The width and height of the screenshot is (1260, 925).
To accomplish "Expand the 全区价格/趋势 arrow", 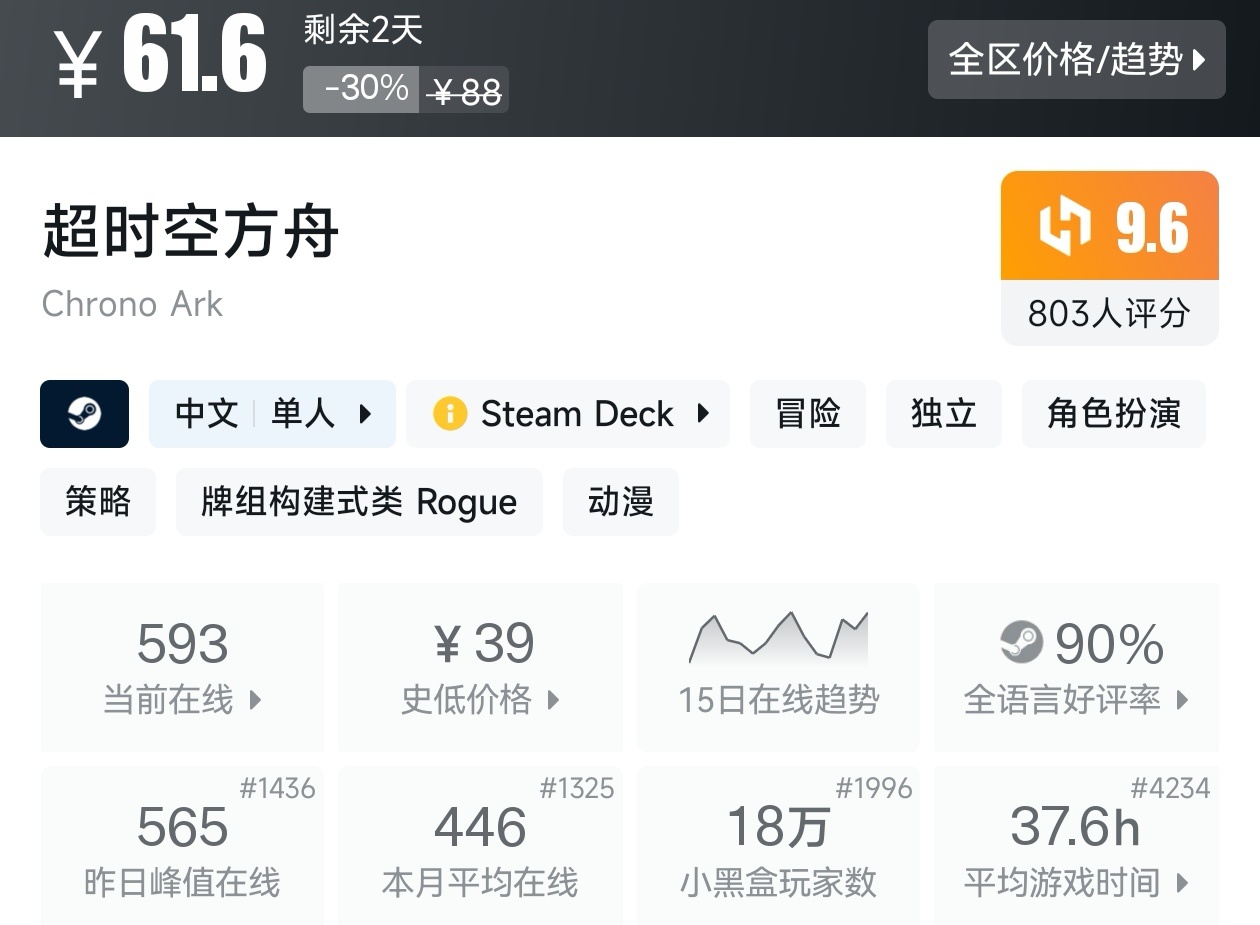I will 1199,60.
